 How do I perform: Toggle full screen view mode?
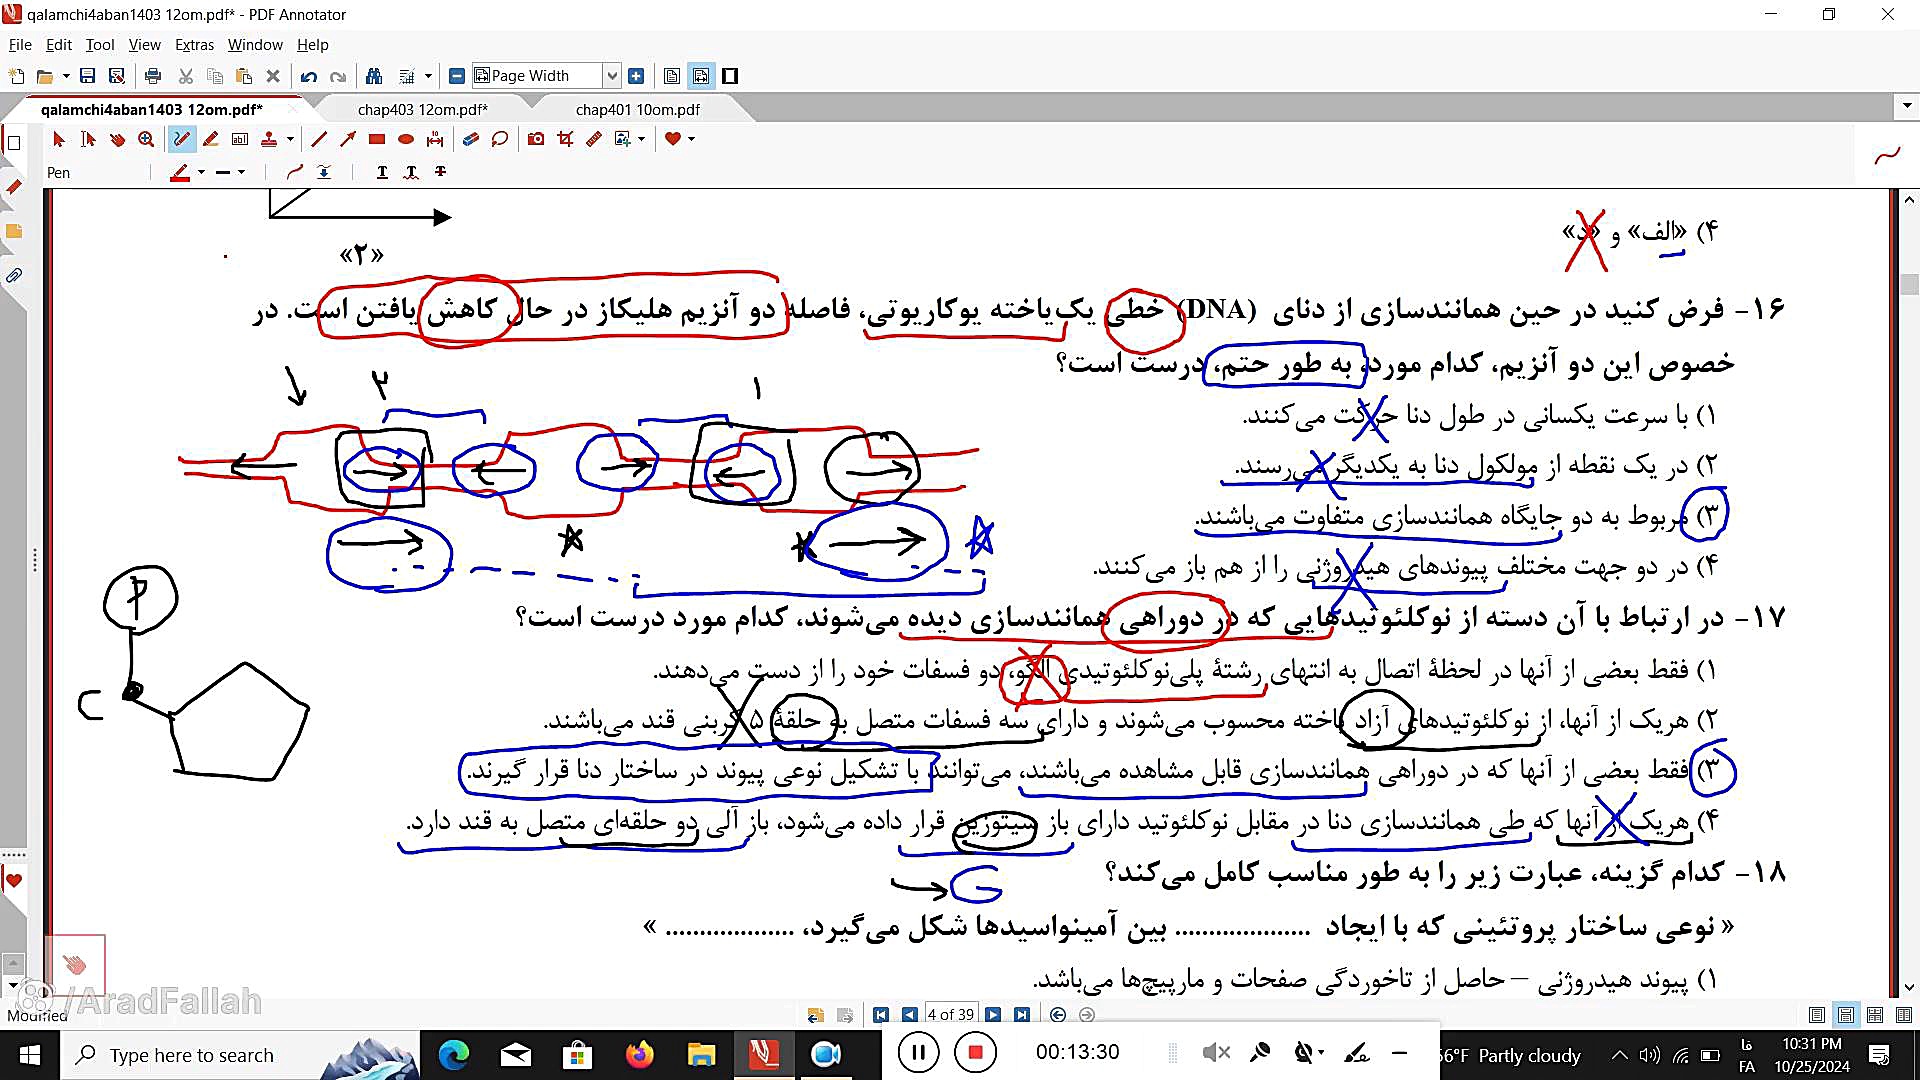730,76
